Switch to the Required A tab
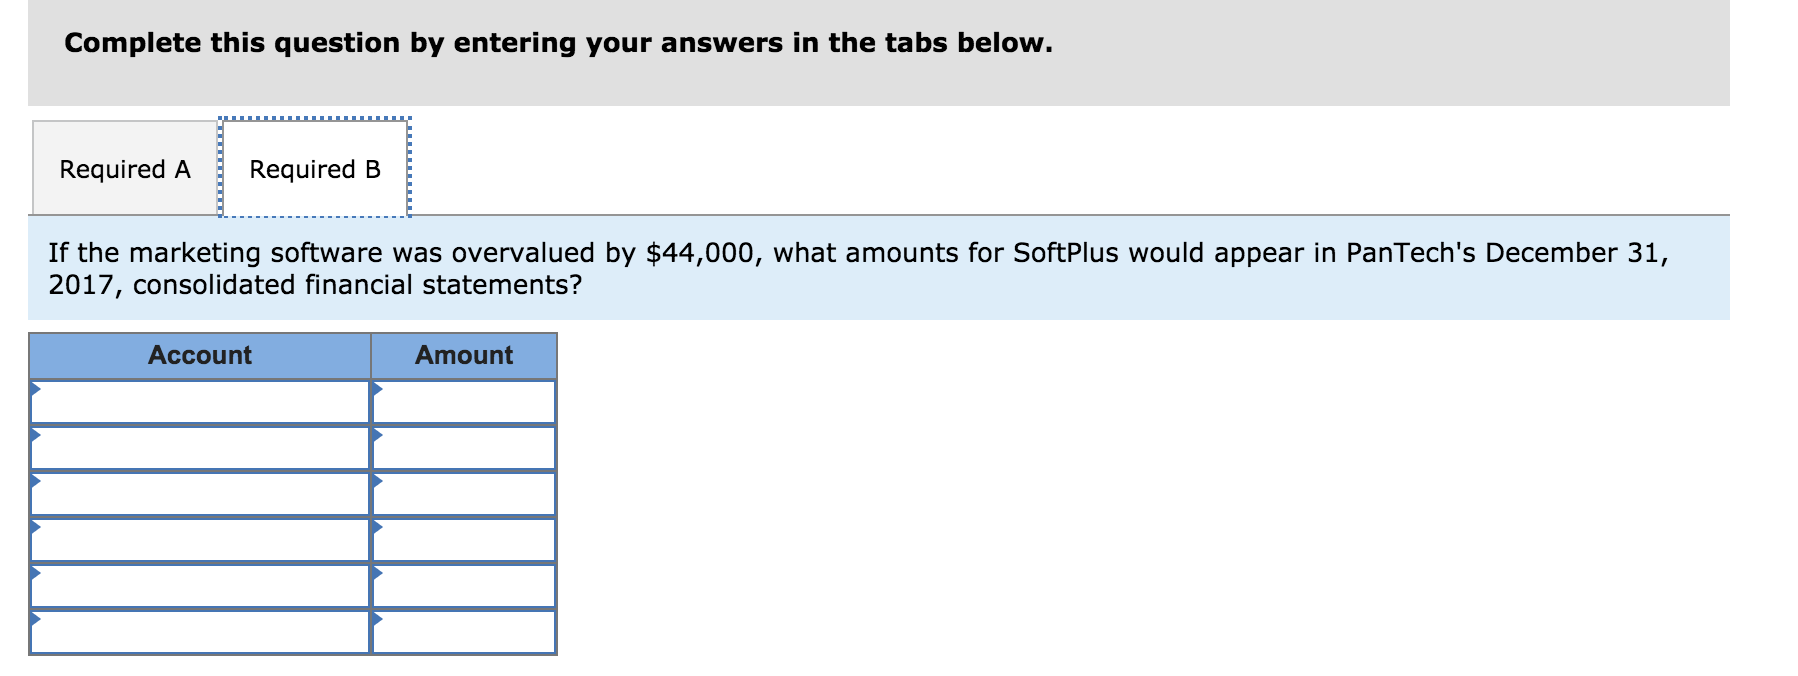The height and width of the screenshot is (676, 1798). point(124,167)
